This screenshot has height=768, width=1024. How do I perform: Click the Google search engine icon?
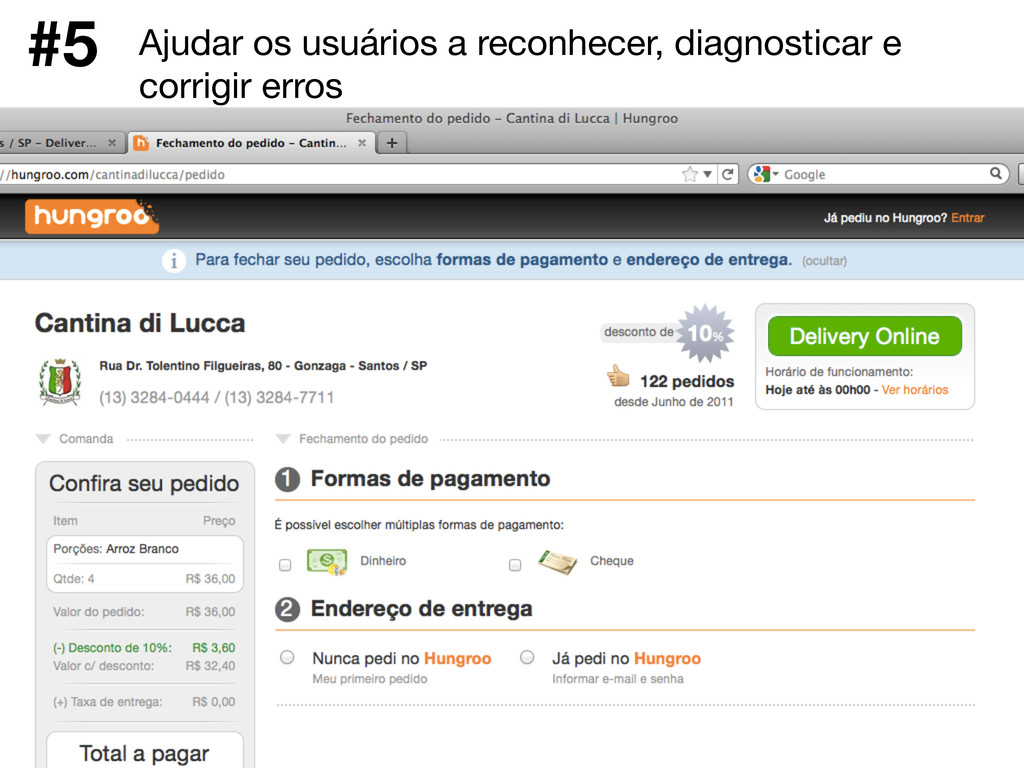[761, 174]
